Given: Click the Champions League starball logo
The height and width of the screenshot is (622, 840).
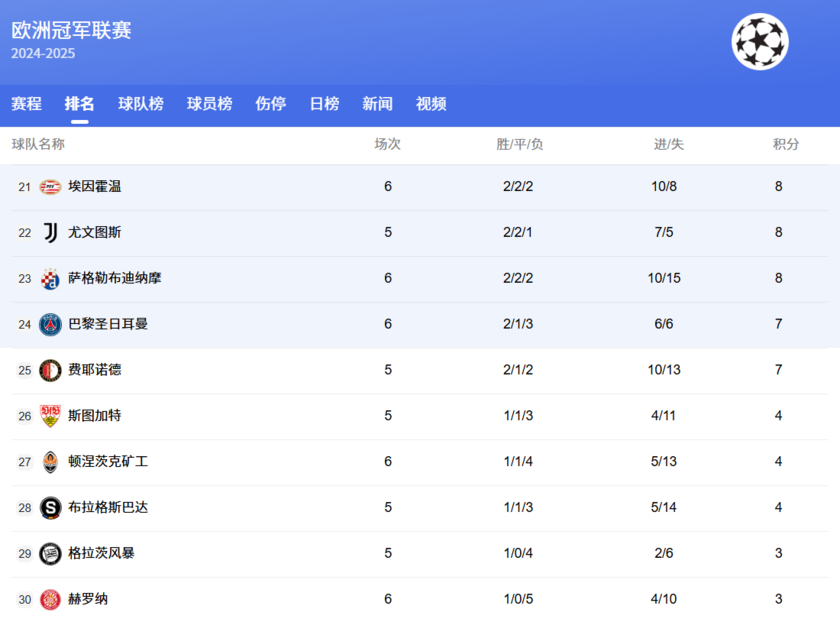Looking at the screenshot, I should pos(760,41).
